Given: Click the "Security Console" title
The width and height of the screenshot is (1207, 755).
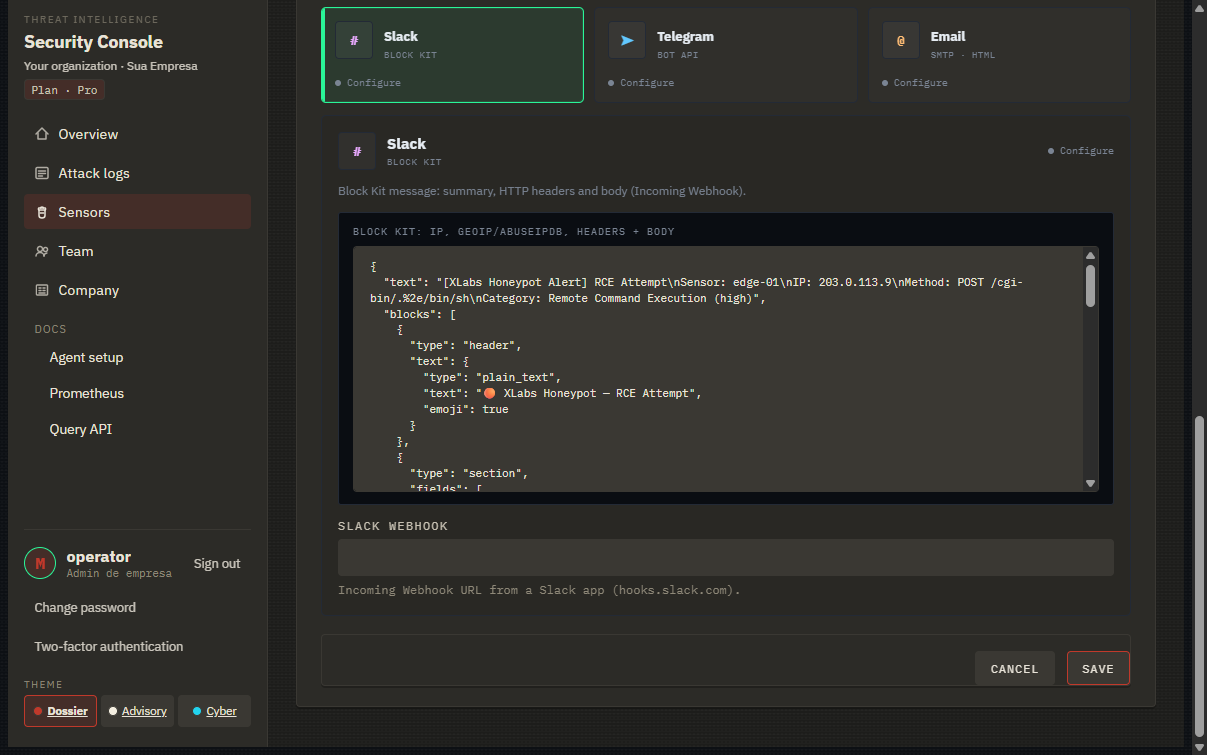Looking at the screenshot, I should pyautogui.click(x=93, y=42).
